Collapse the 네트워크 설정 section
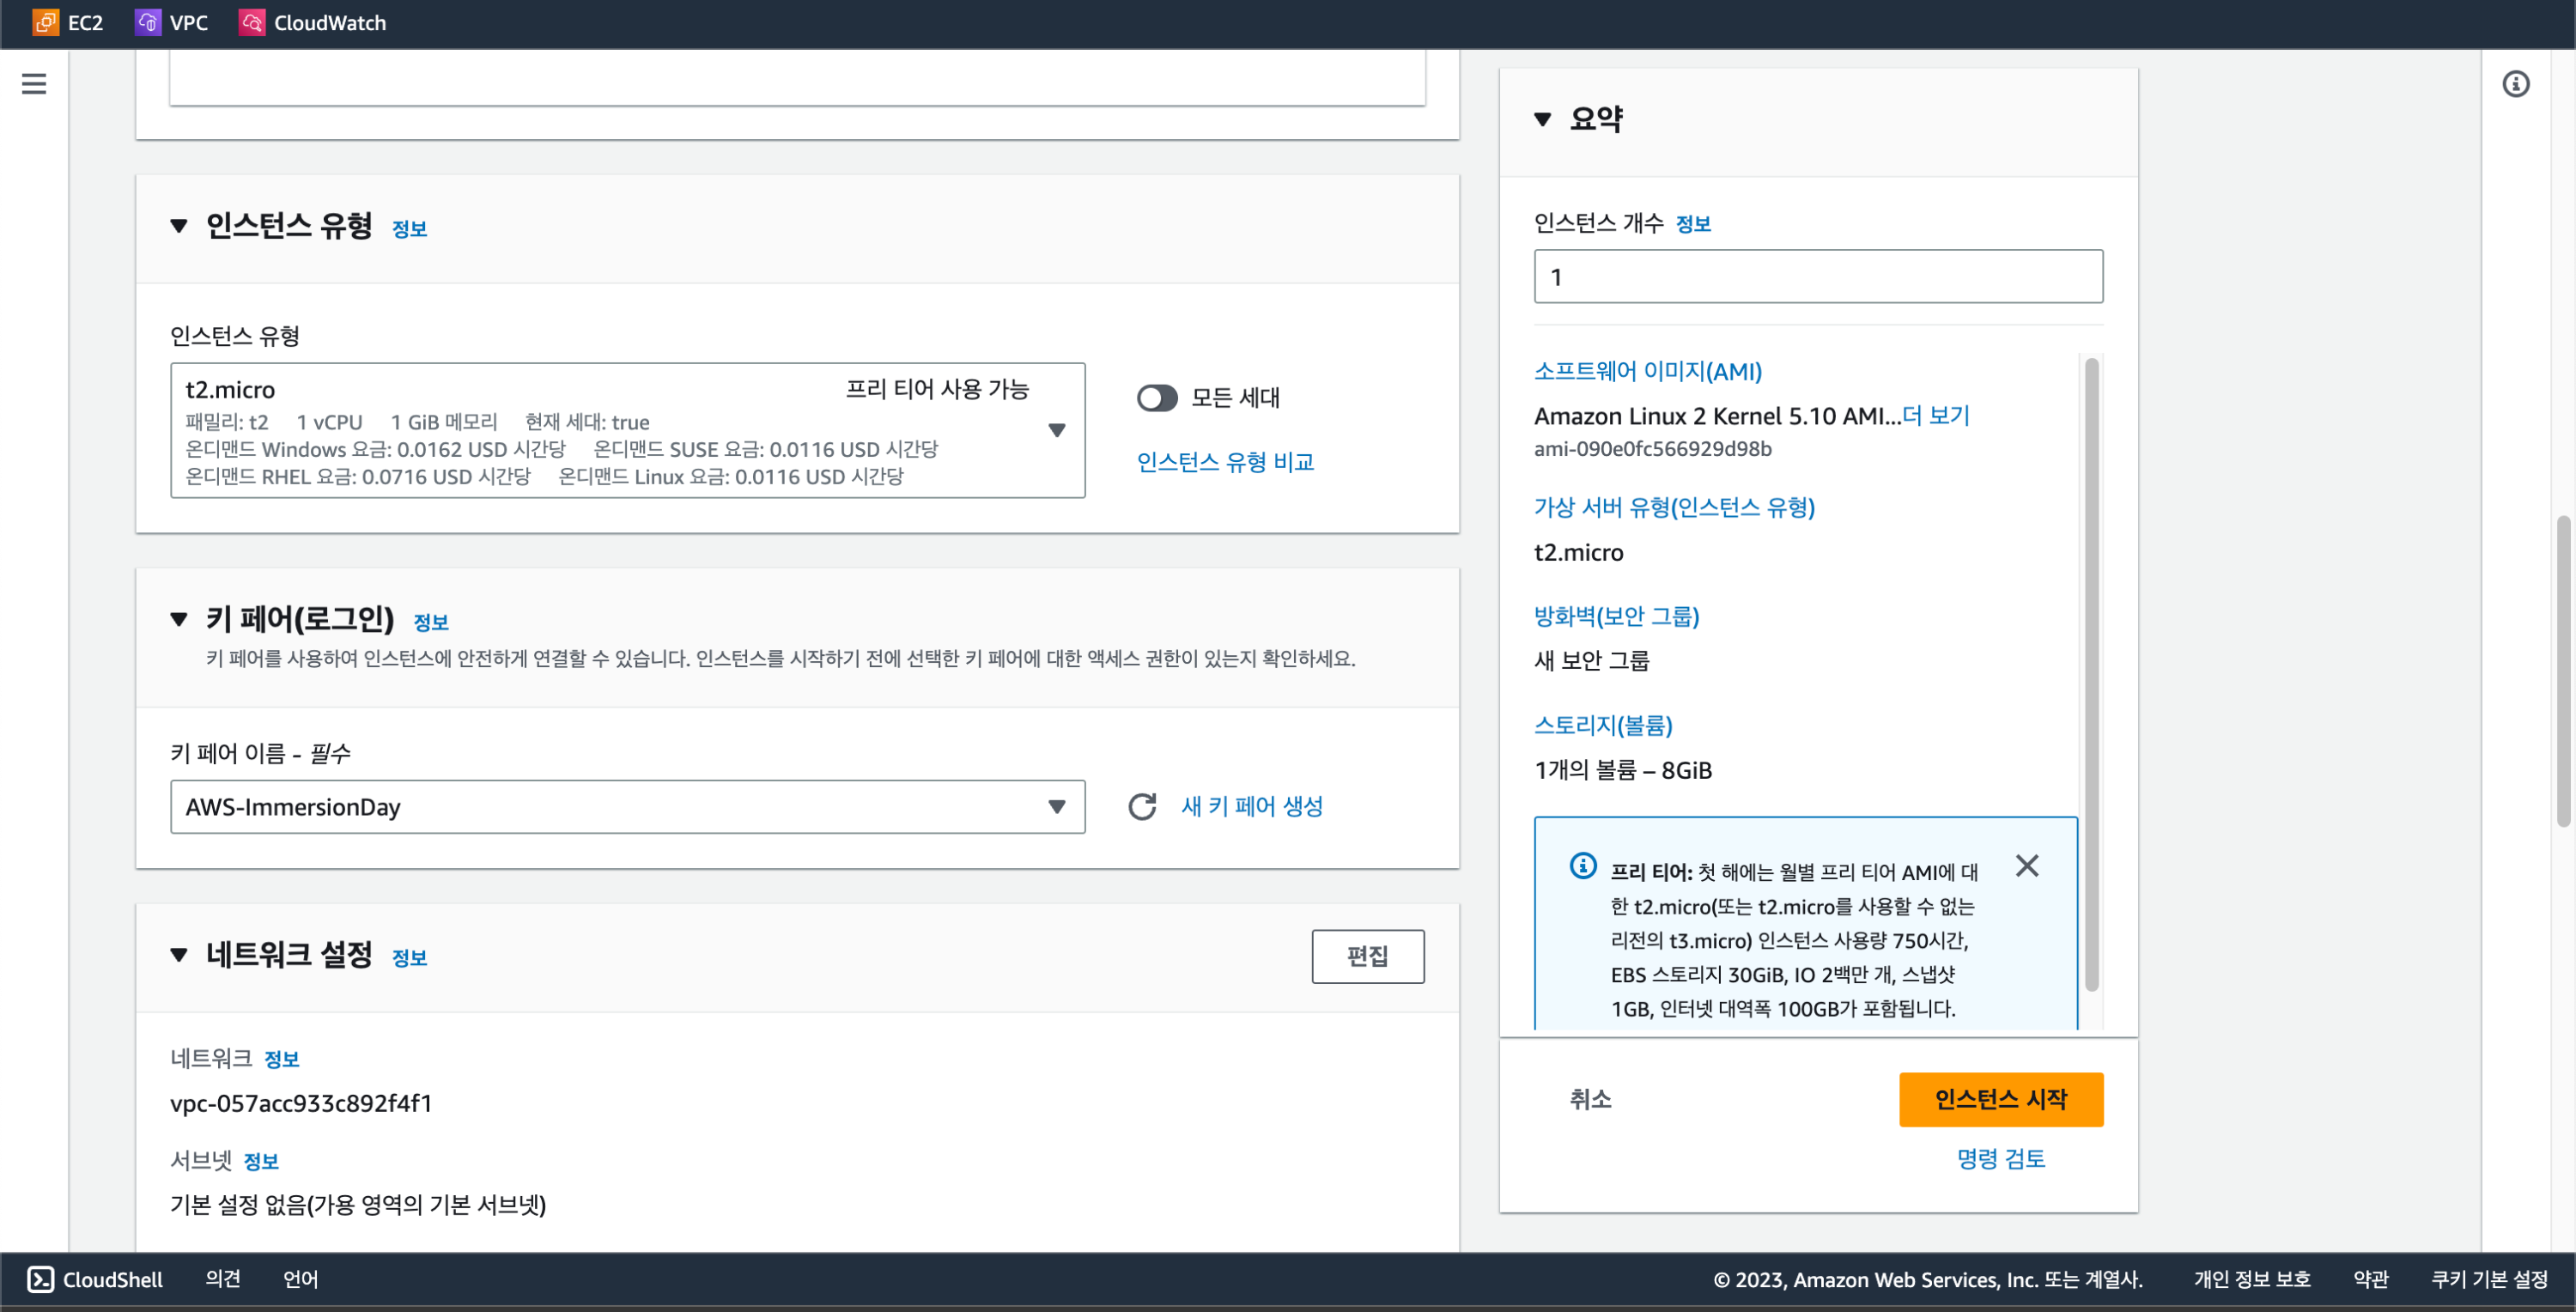The image size is (2576, 1312). tap(179, 955)
